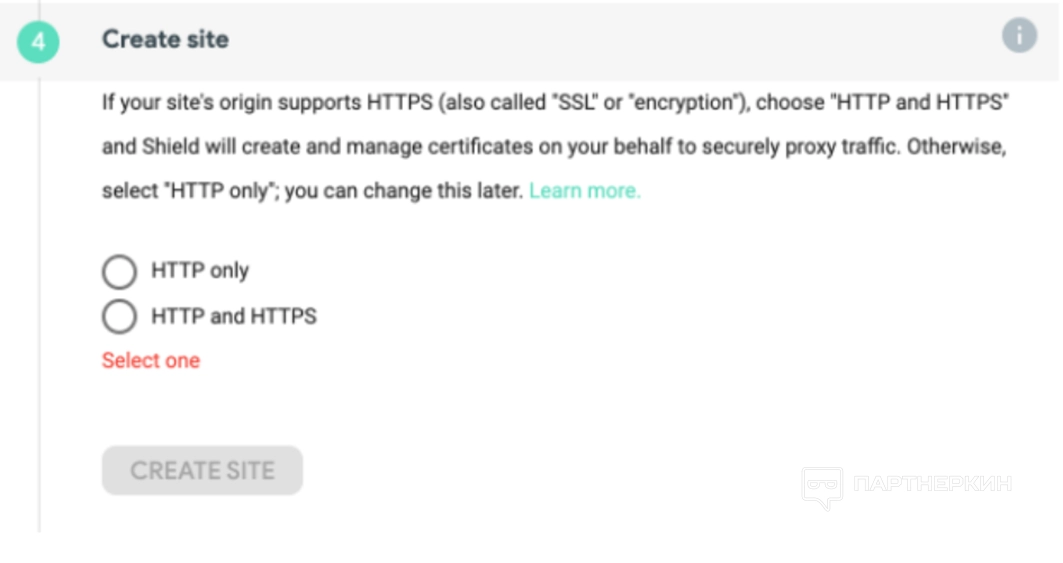The width and height of the screenshot is (1063, 563).
Task: Click the Partnerkin watermark text
Action: click(x=932, y=485)
